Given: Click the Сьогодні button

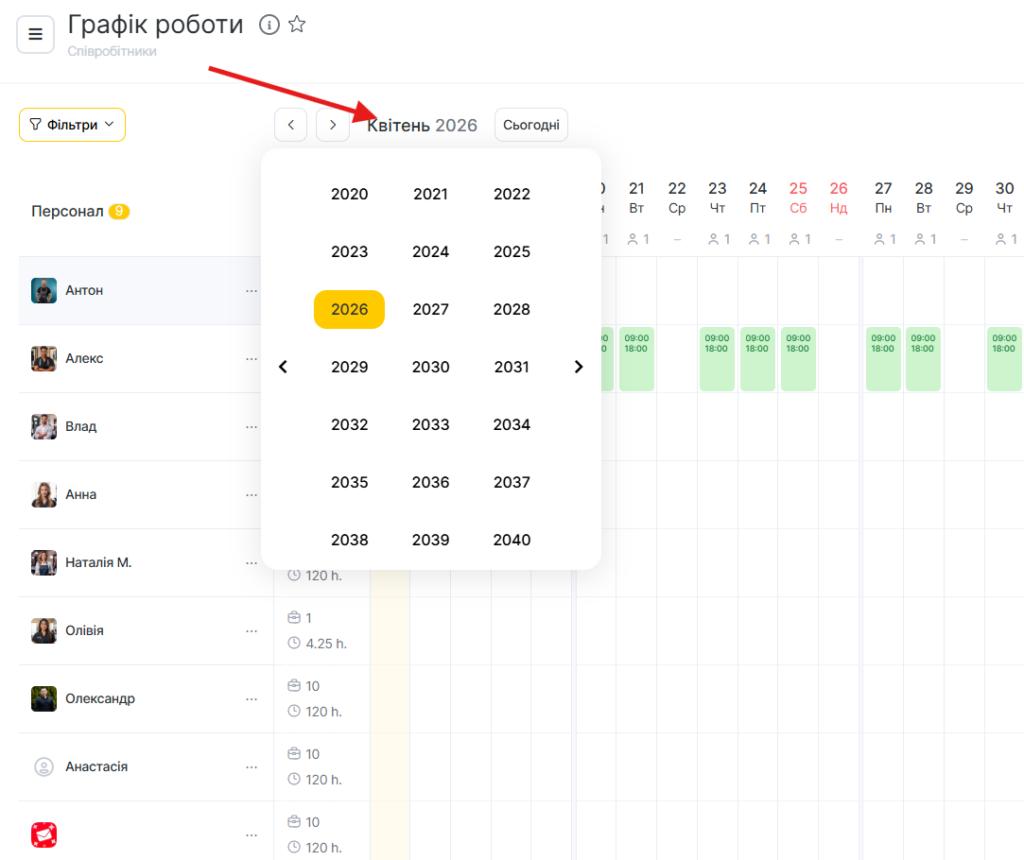Looking at the screenshot, I should tap(531, 125).
